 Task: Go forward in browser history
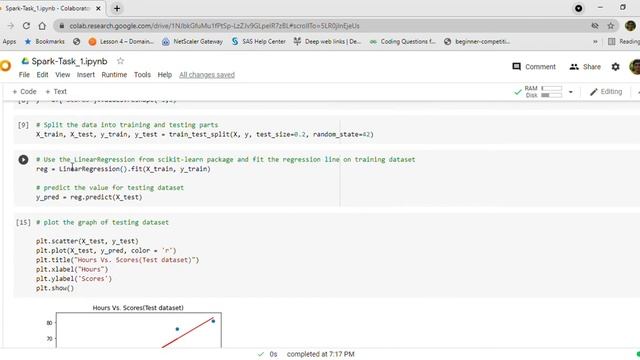(11, 26)
